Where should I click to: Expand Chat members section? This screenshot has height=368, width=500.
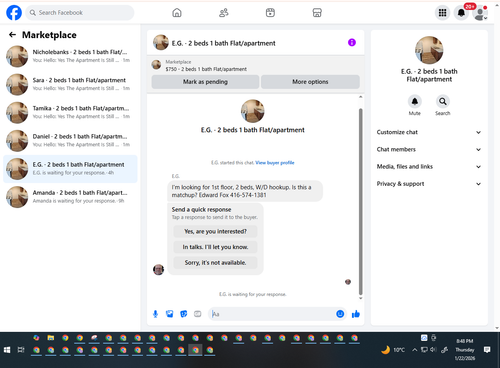[429, 149]
